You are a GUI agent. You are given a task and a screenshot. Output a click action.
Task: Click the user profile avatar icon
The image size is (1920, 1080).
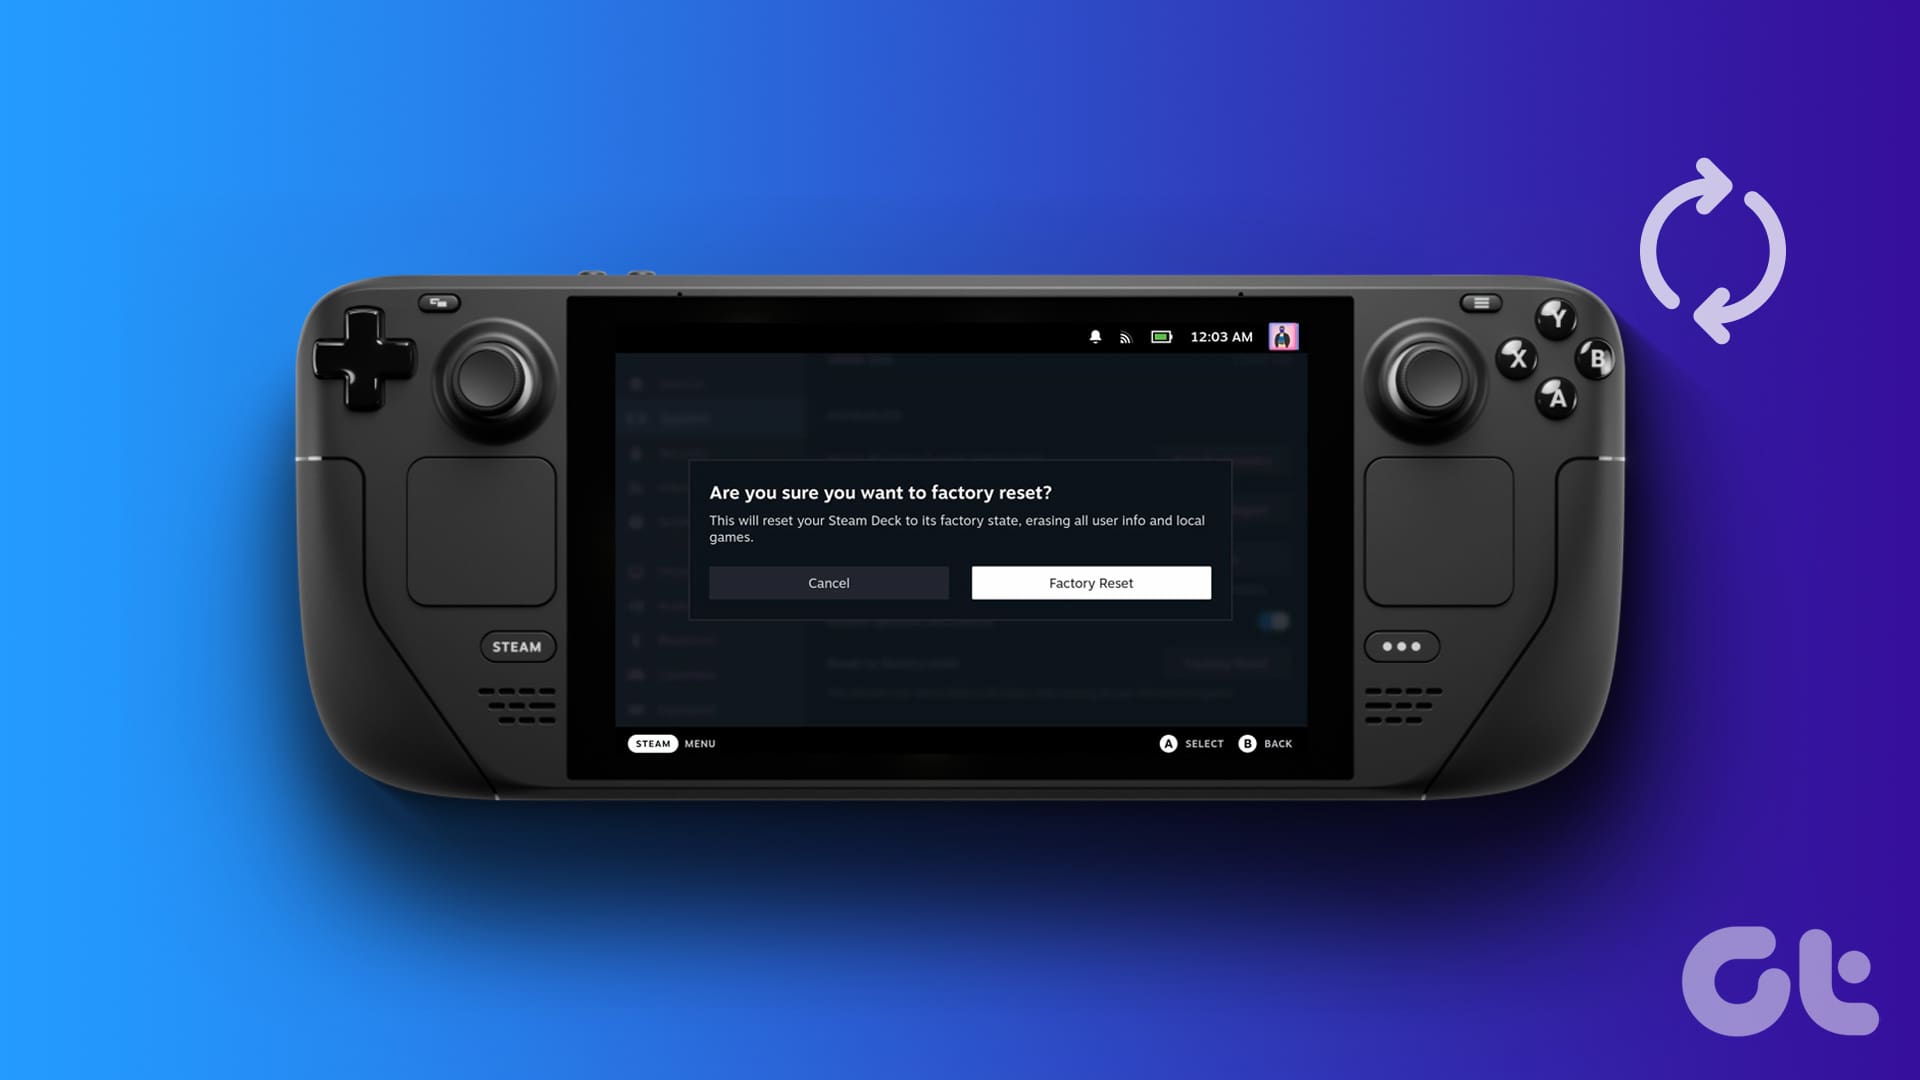coord(1280,336)
